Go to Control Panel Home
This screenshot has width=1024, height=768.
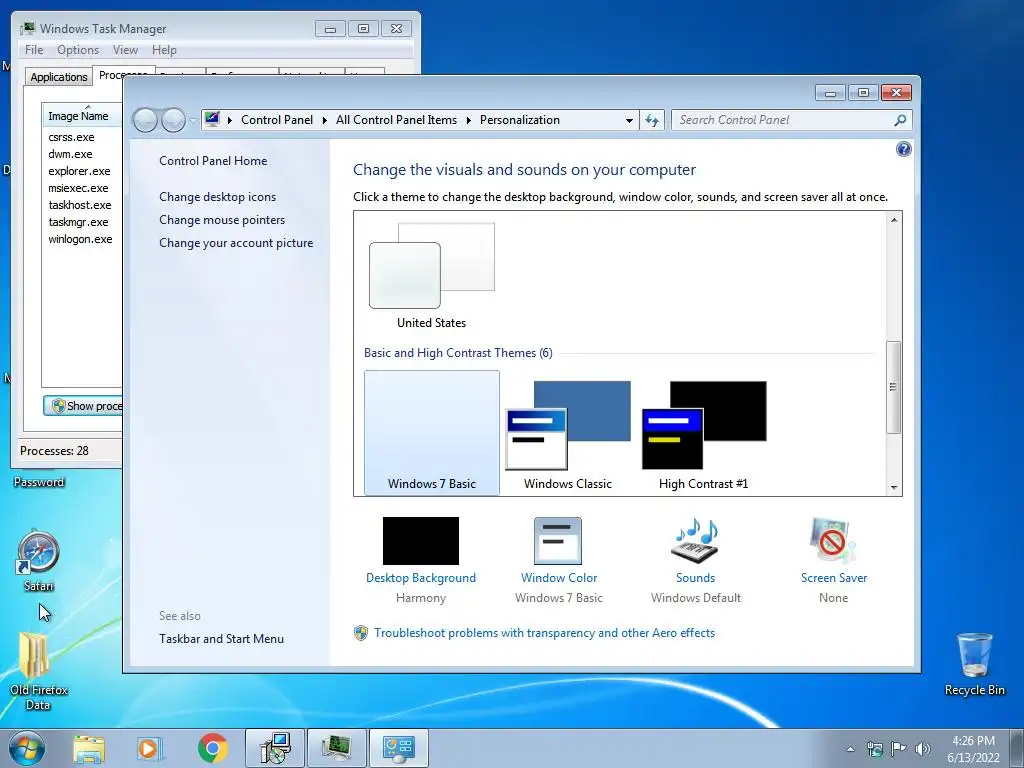coord(213,161)
